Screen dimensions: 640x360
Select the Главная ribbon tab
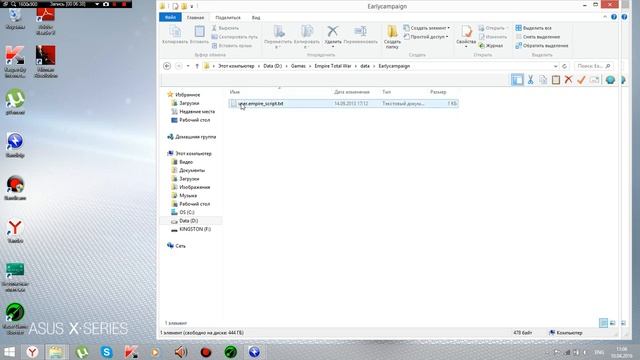[195, 18]
